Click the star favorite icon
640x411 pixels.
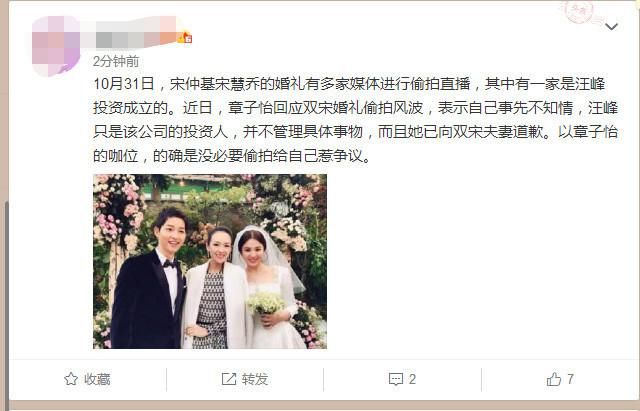click(71, 379)
